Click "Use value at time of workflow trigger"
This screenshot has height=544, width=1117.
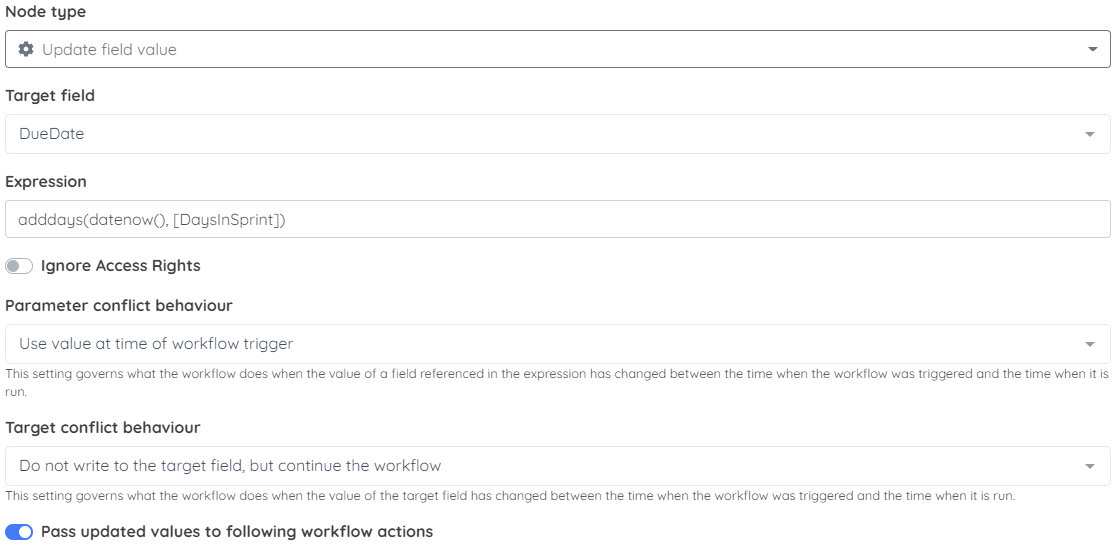156,344
